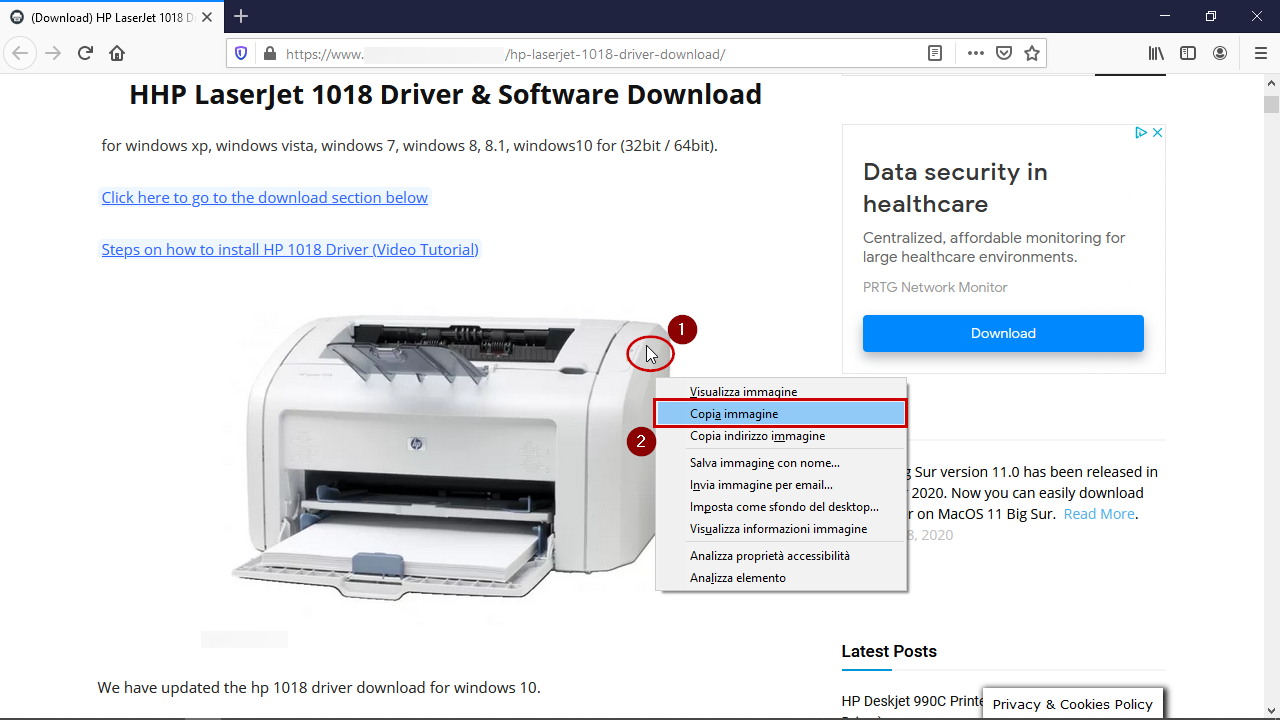Minimize the Firefox window
The image size is (1280, 720).
(x=1164, y=16)
